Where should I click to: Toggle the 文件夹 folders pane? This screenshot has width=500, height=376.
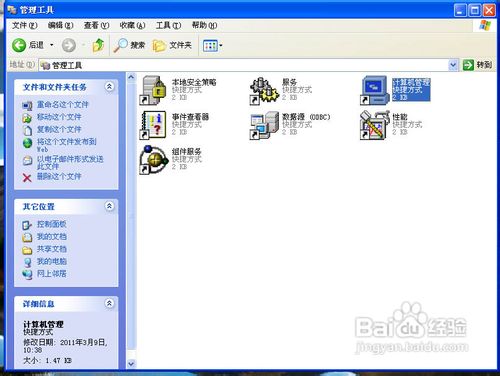(x=172, y=45)
